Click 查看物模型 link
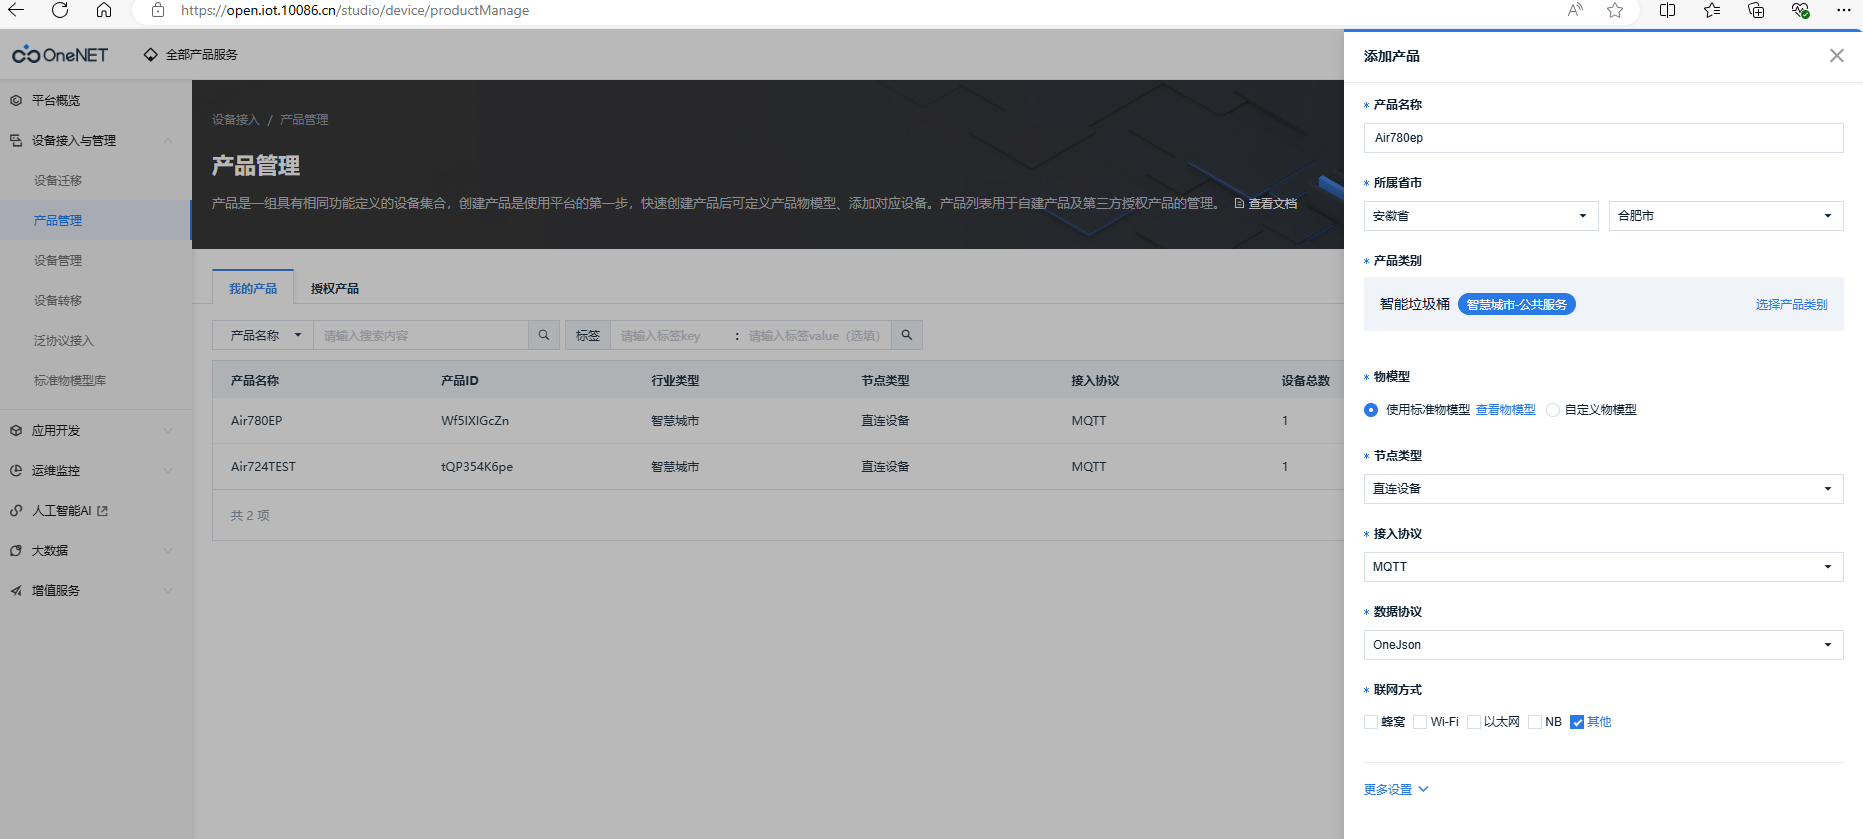The image size is (1863, 839). [x=1505, y=410]
